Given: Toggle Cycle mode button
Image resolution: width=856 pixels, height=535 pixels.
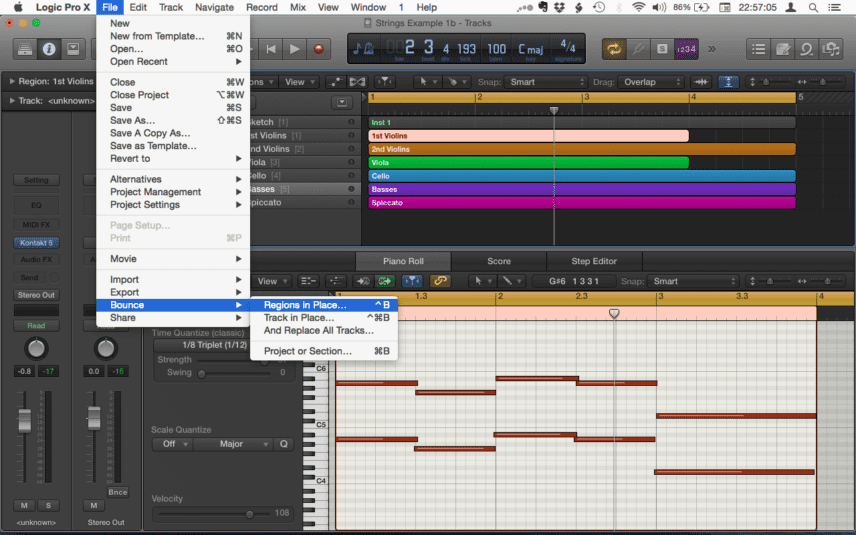Looking at the screenshot, I should 614,49.
